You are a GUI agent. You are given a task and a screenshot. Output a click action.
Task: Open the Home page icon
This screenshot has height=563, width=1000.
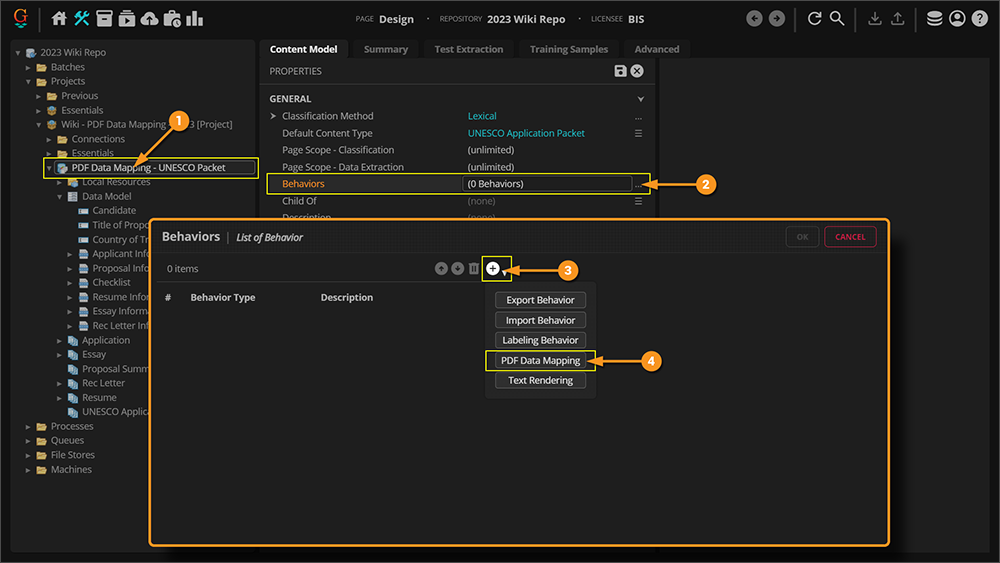click(59, 19)
